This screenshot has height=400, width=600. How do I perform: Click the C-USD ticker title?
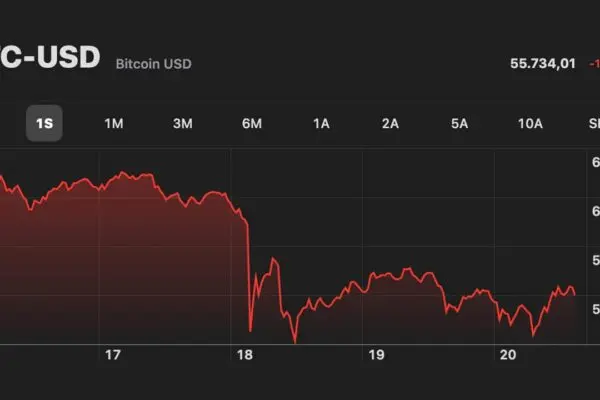pos(50,59)
